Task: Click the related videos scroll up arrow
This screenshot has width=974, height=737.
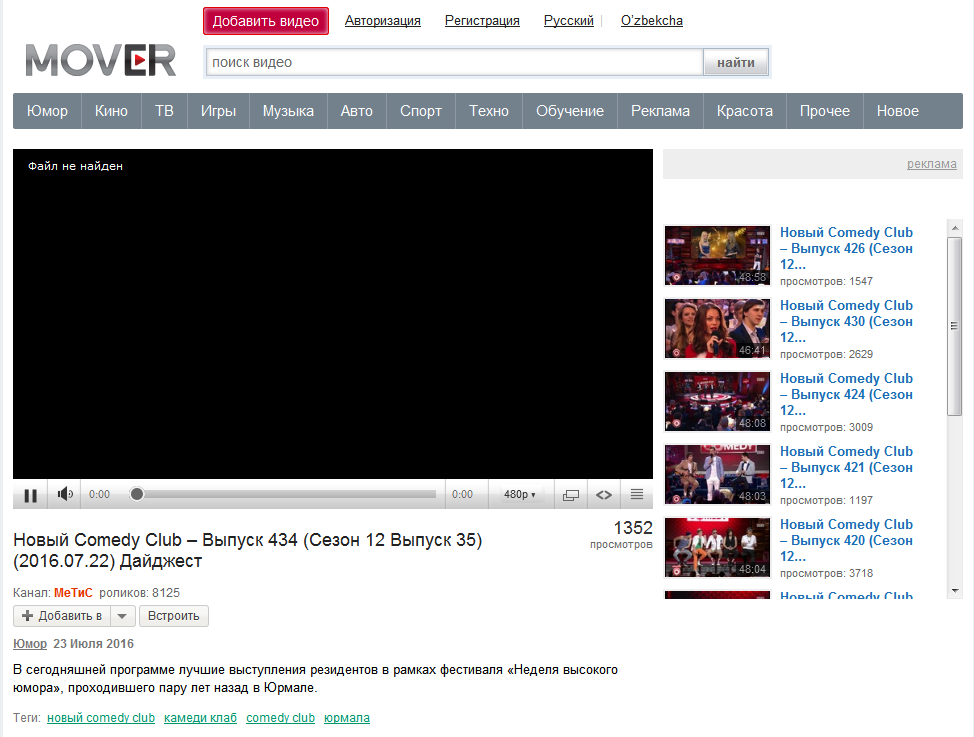Action: point(955,228)
